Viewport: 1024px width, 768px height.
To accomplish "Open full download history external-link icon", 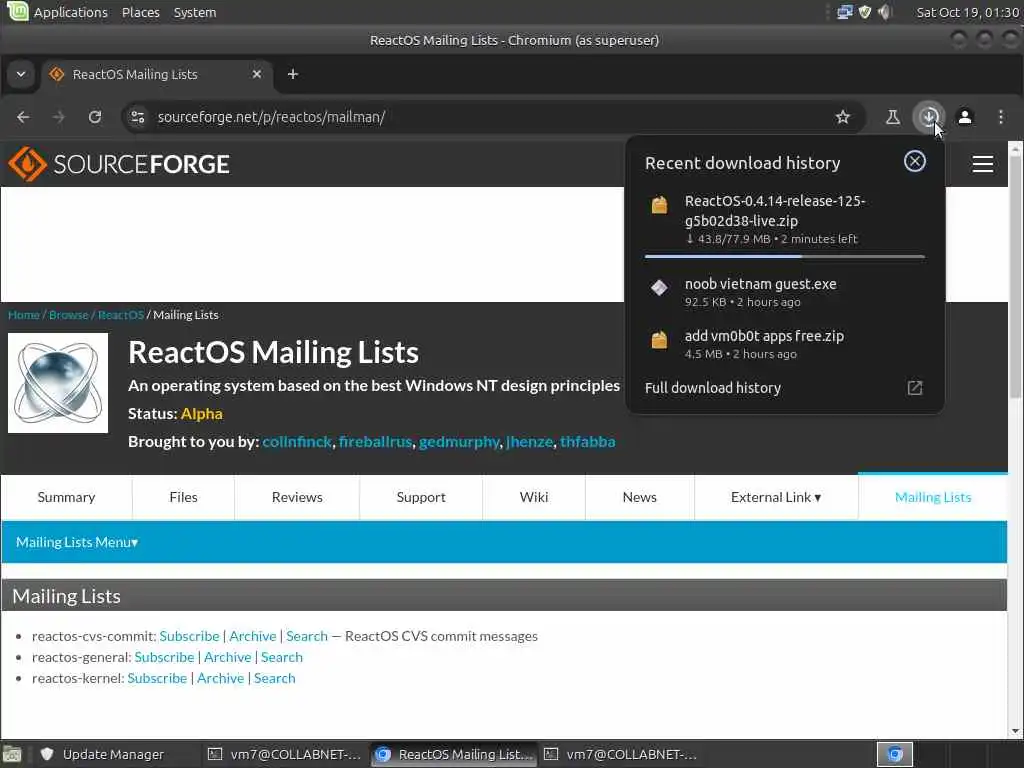I will (915, 388).
